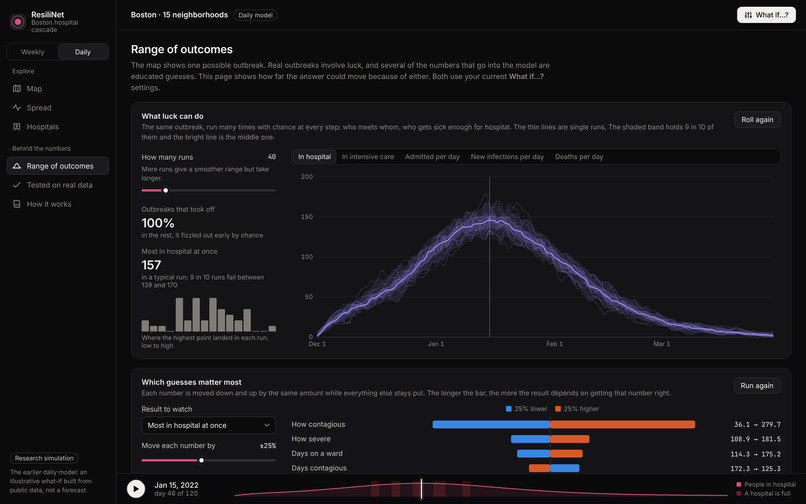
Task: Select the In hospital tab
Action: 314,157
